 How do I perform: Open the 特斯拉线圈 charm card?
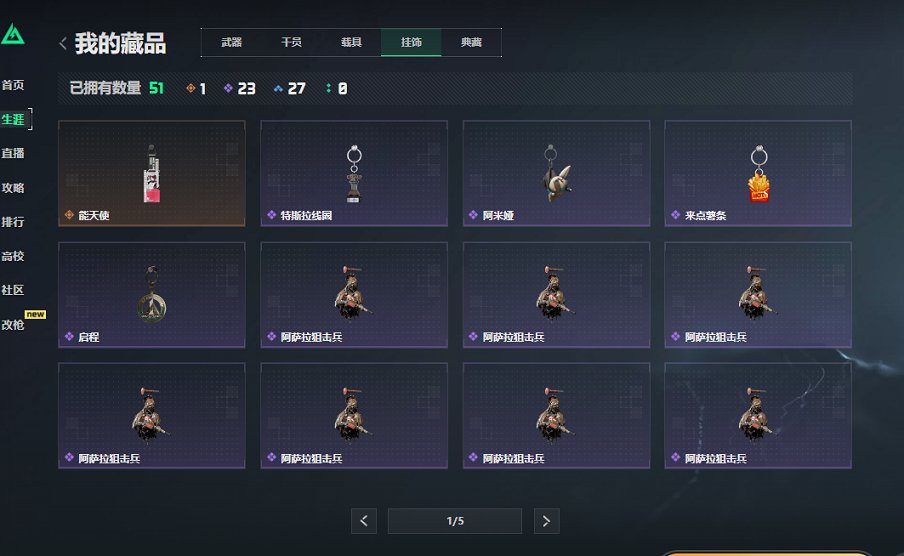point(354,173)
